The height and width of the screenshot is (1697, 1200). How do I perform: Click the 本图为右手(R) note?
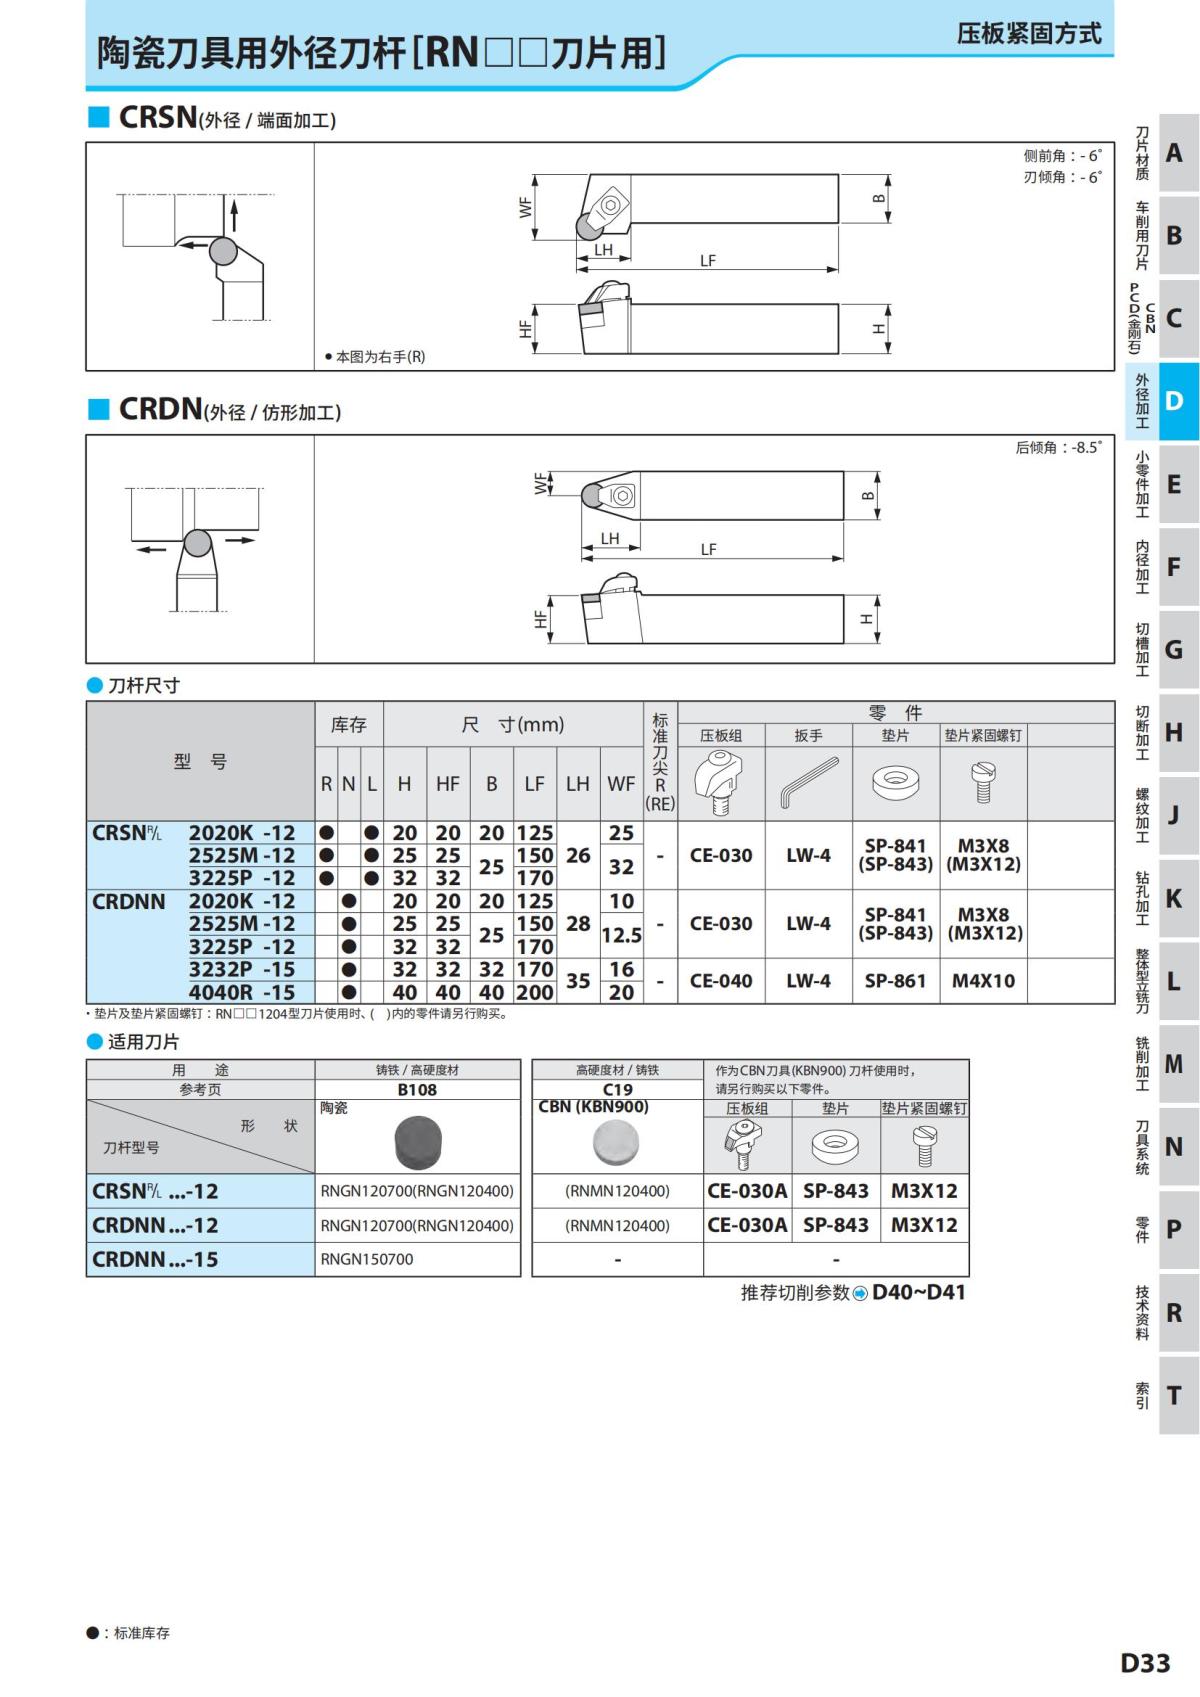tap(375, 356)
